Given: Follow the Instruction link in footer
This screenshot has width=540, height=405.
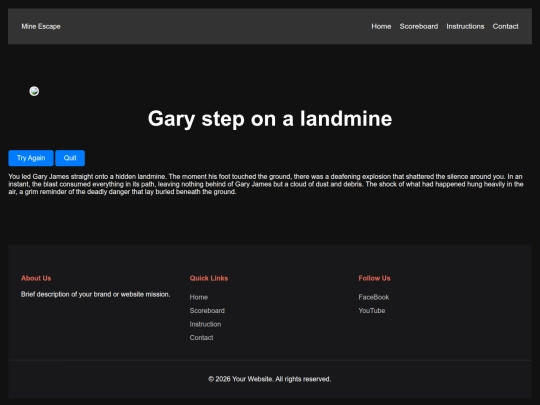Looking at the screenshot, I should click(x=205, y=324).
